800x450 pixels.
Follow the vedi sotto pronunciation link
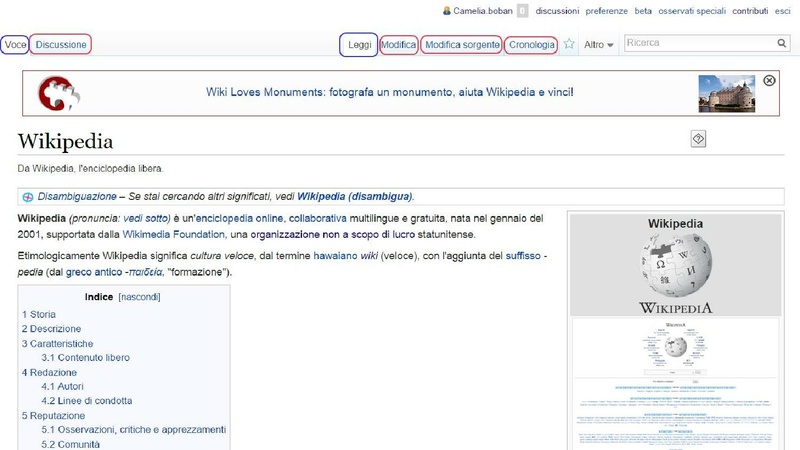coord(147,218)
